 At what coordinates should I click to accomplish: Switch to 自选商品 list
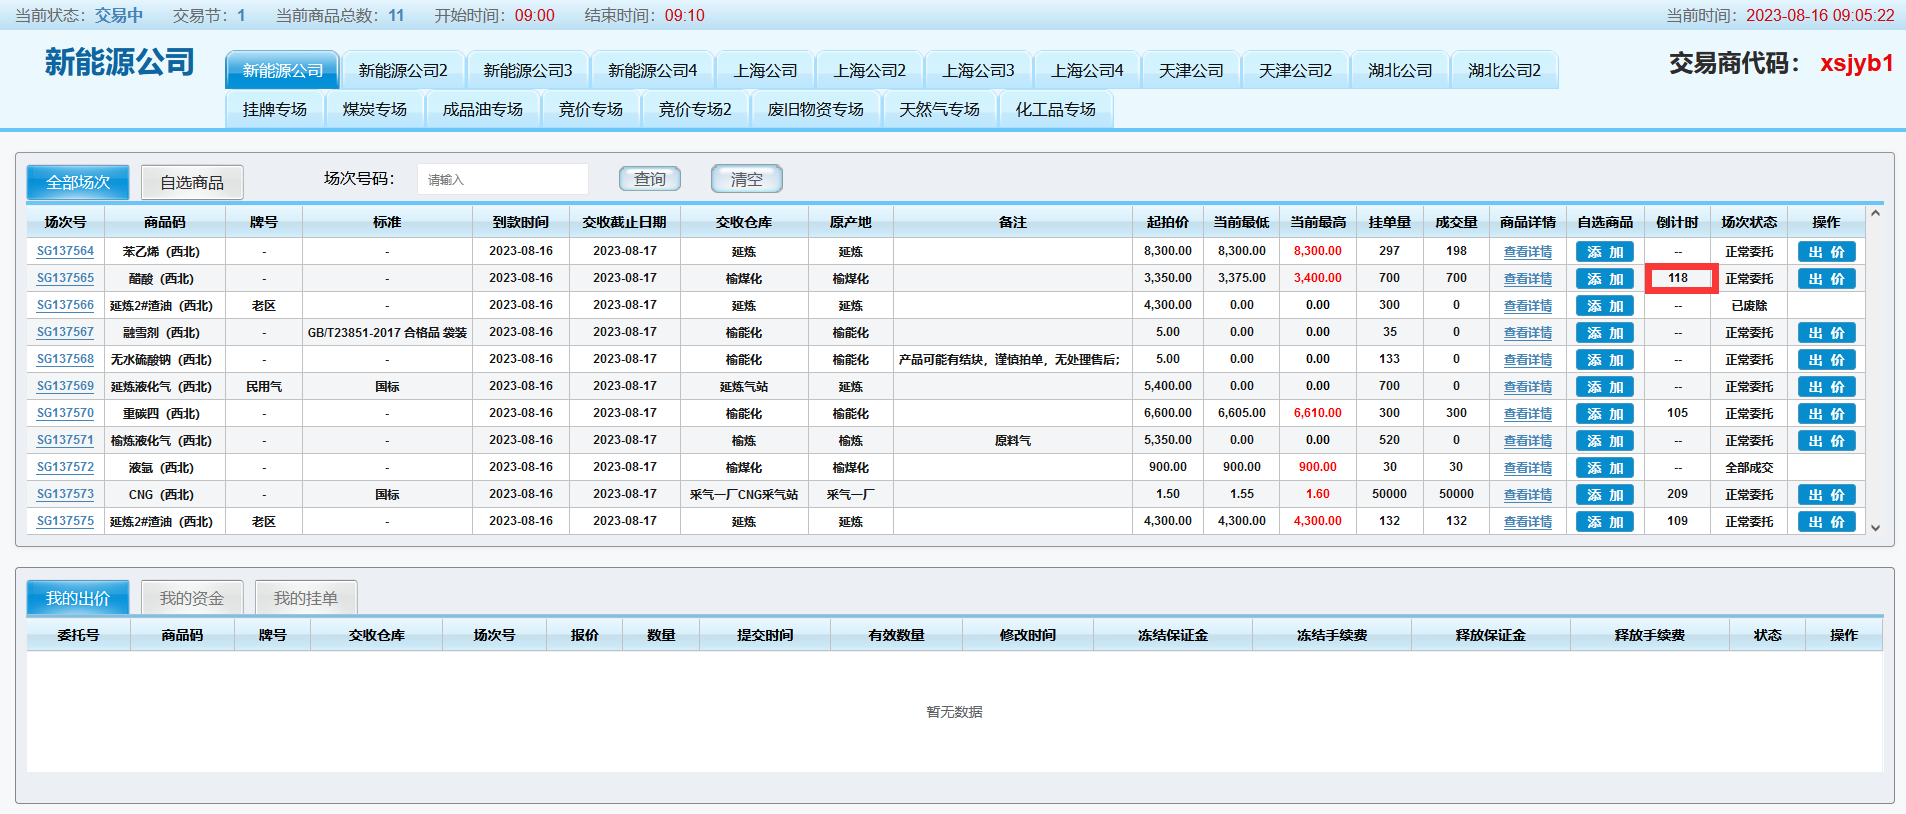click(192, 182)
